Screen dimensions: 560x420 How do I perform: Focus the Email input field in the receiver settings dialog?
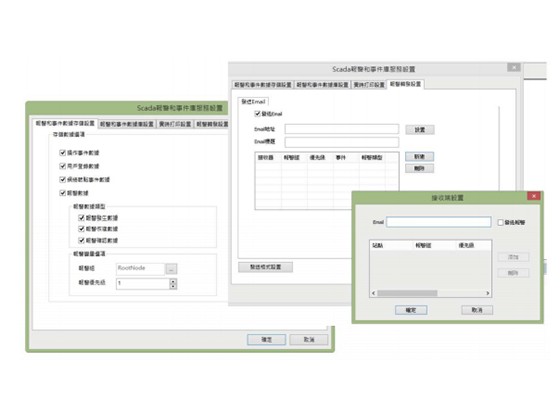[439, 222]
